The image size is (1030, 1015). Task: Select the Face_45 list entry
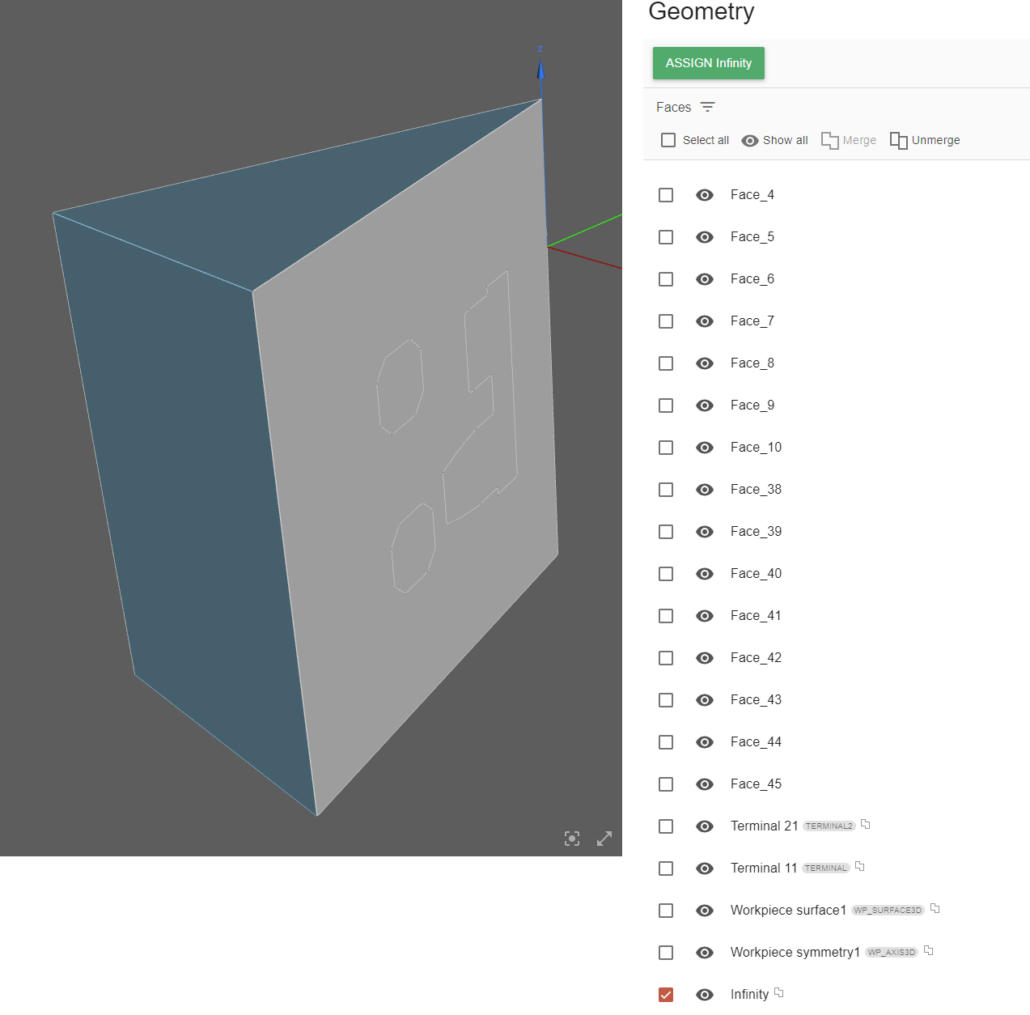point(756,784)
